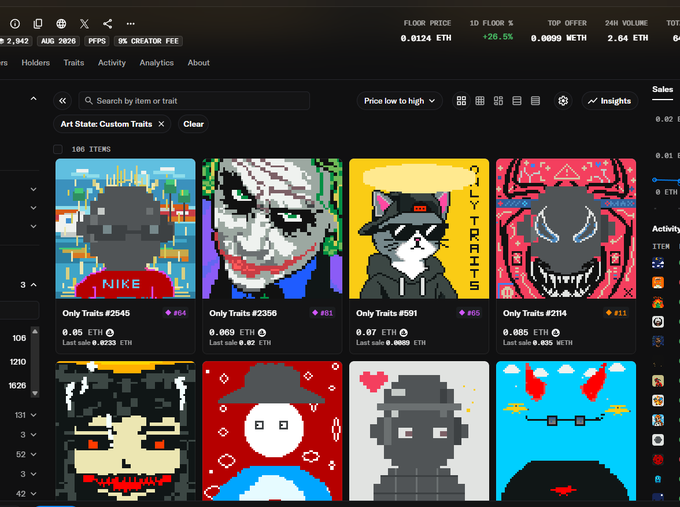Collapse the filter sidebar with double chevron
Screen dimensions: 680x507
(62, 101)
